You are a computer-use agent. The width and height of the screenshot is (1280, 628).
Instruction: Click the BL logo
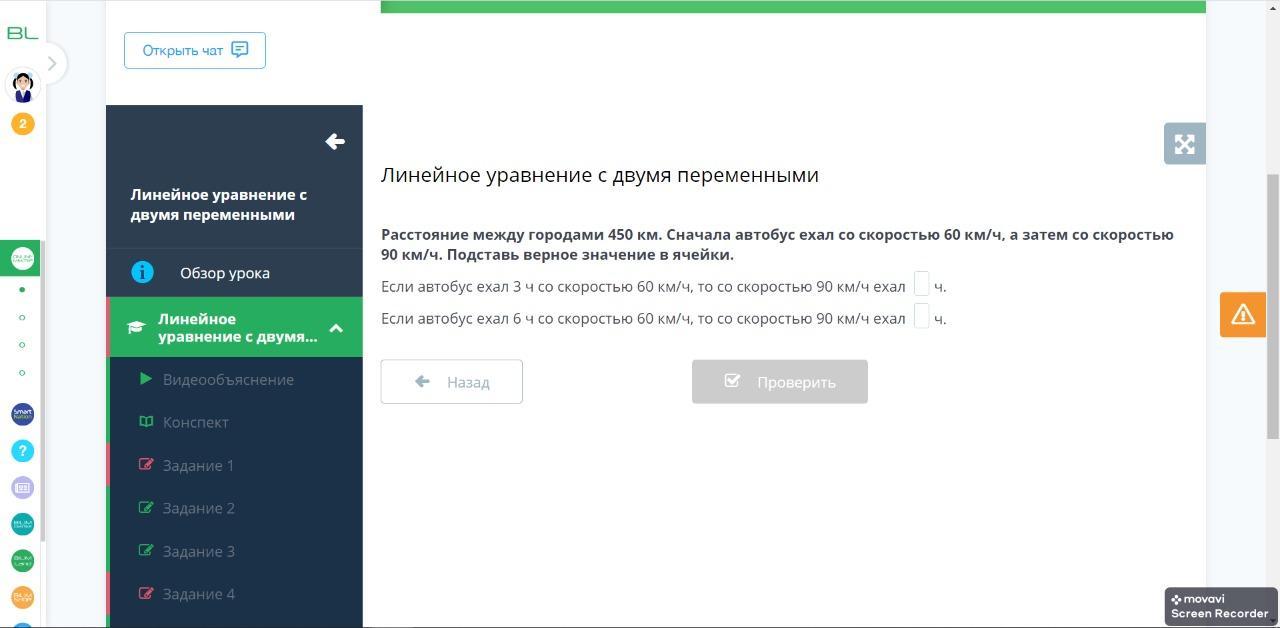tap(22, 33)
